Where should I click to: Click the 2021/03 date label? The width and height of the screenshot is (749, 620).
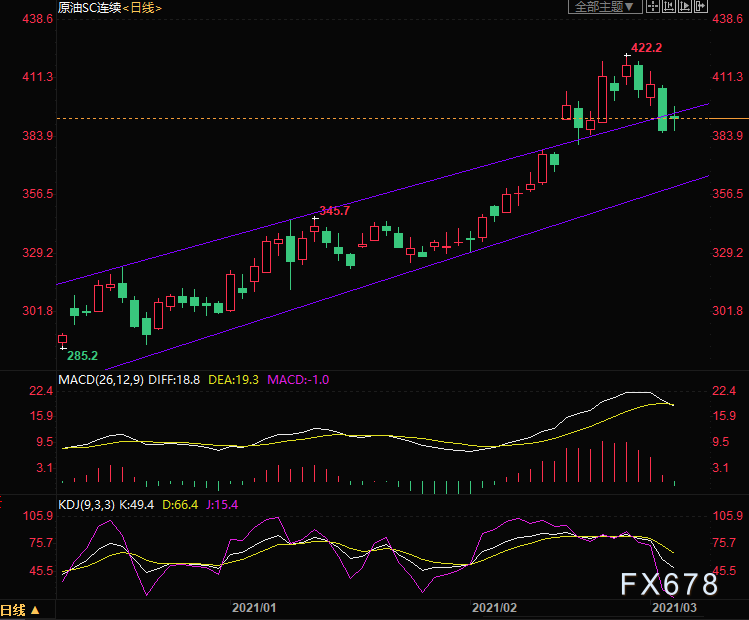coord(674,608)
